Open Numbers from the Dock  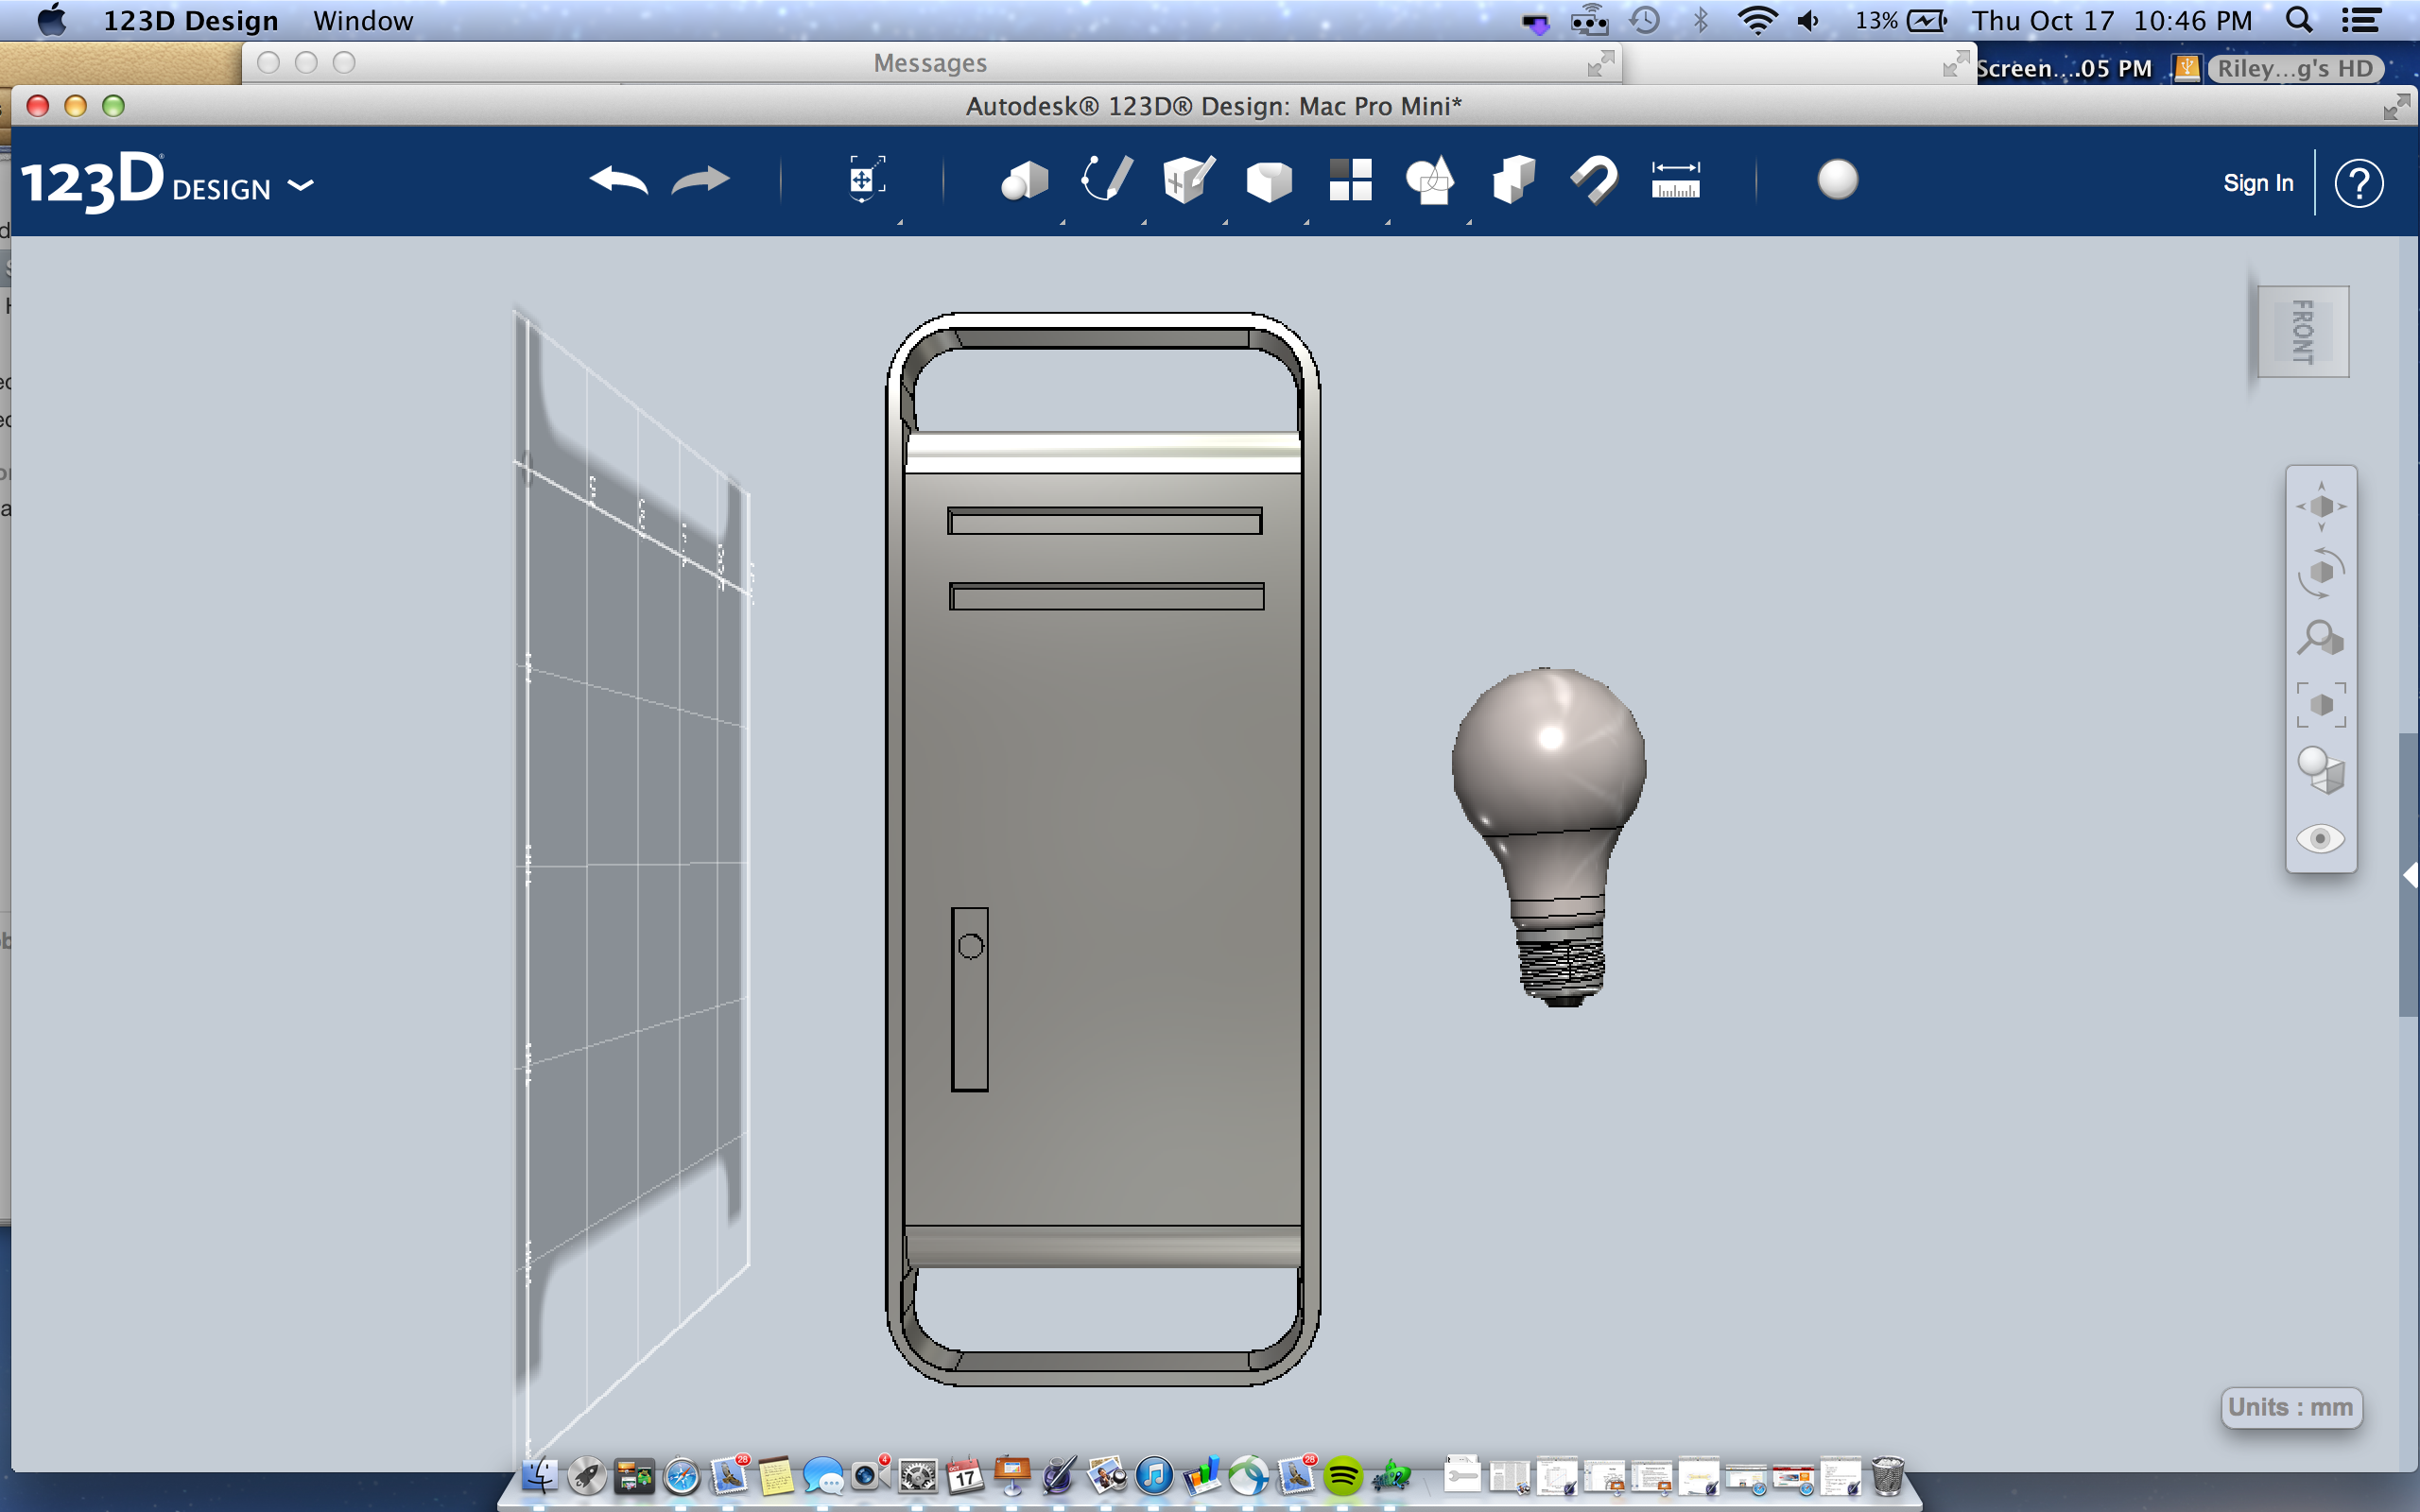[1202, 1475]
